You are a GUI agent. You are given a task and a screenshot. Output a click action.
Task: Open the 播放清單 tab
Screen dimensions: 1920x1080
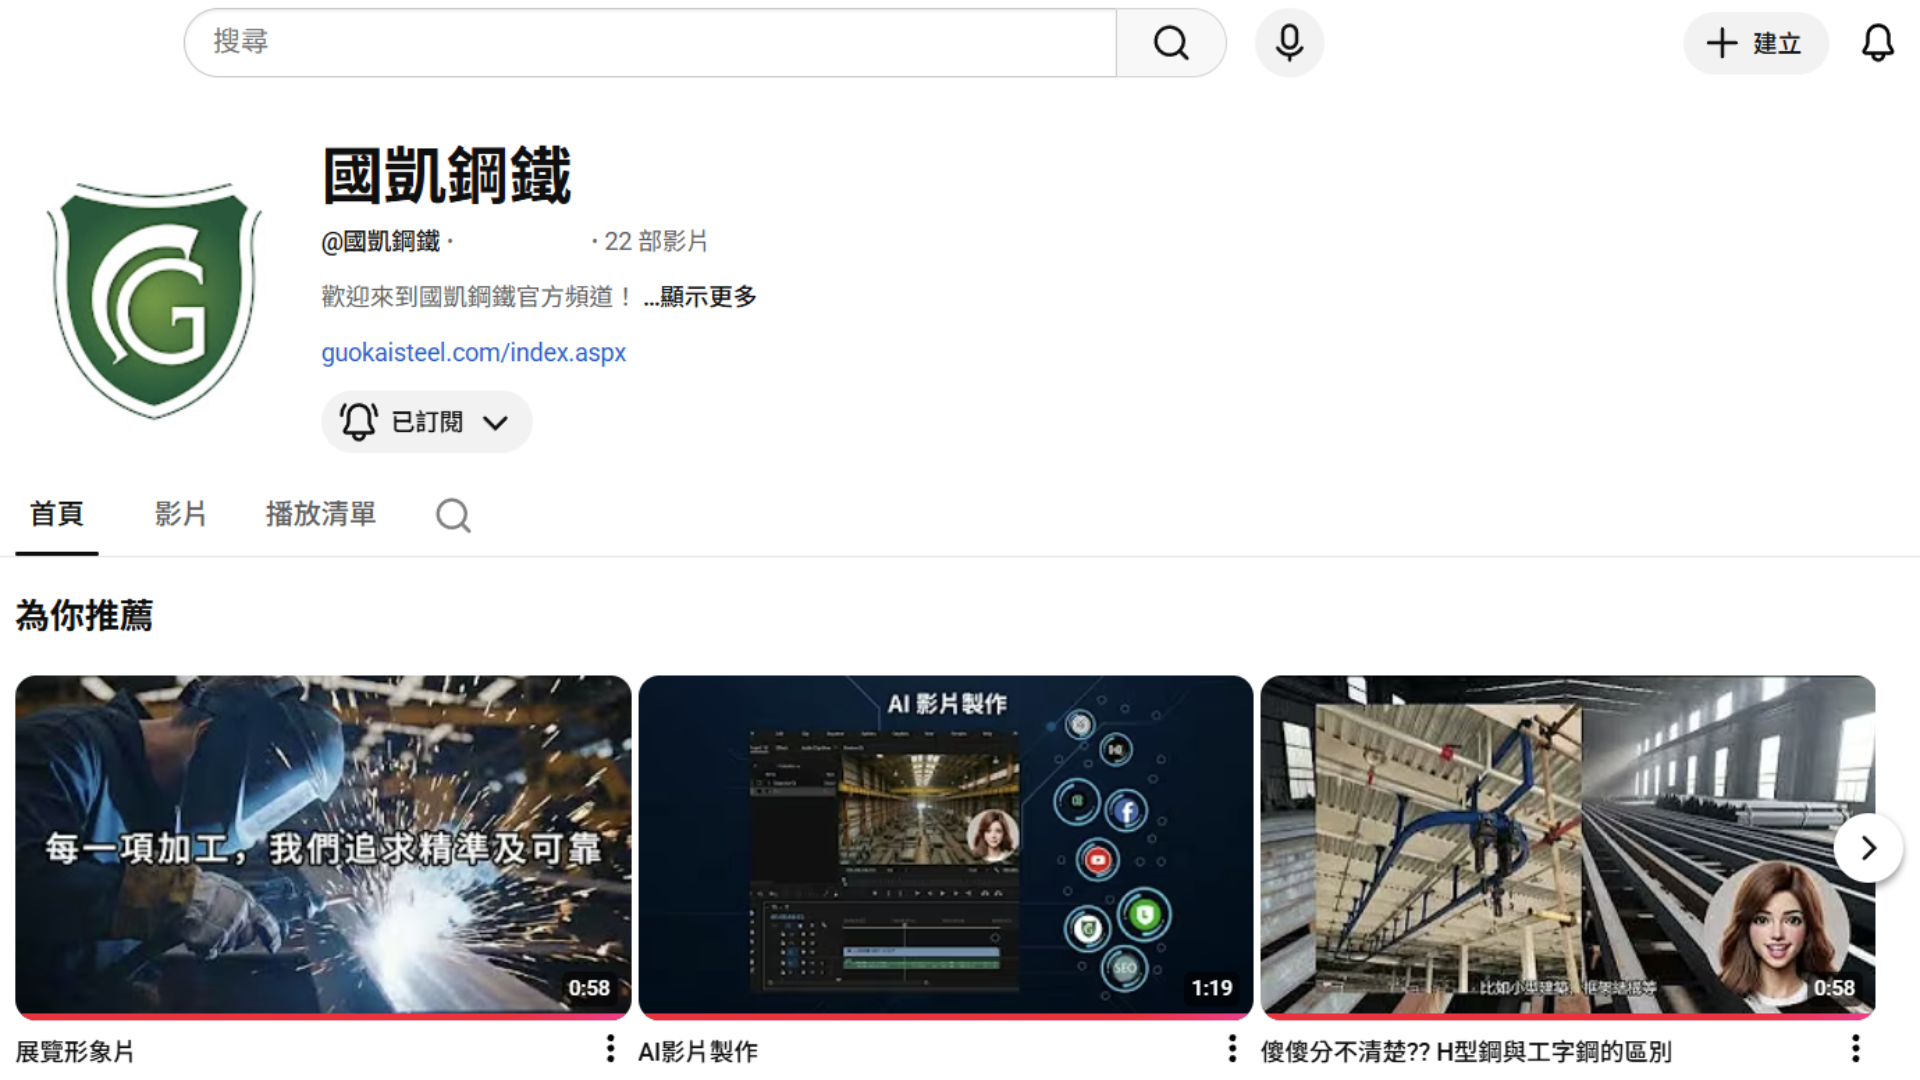coord(320,514)
